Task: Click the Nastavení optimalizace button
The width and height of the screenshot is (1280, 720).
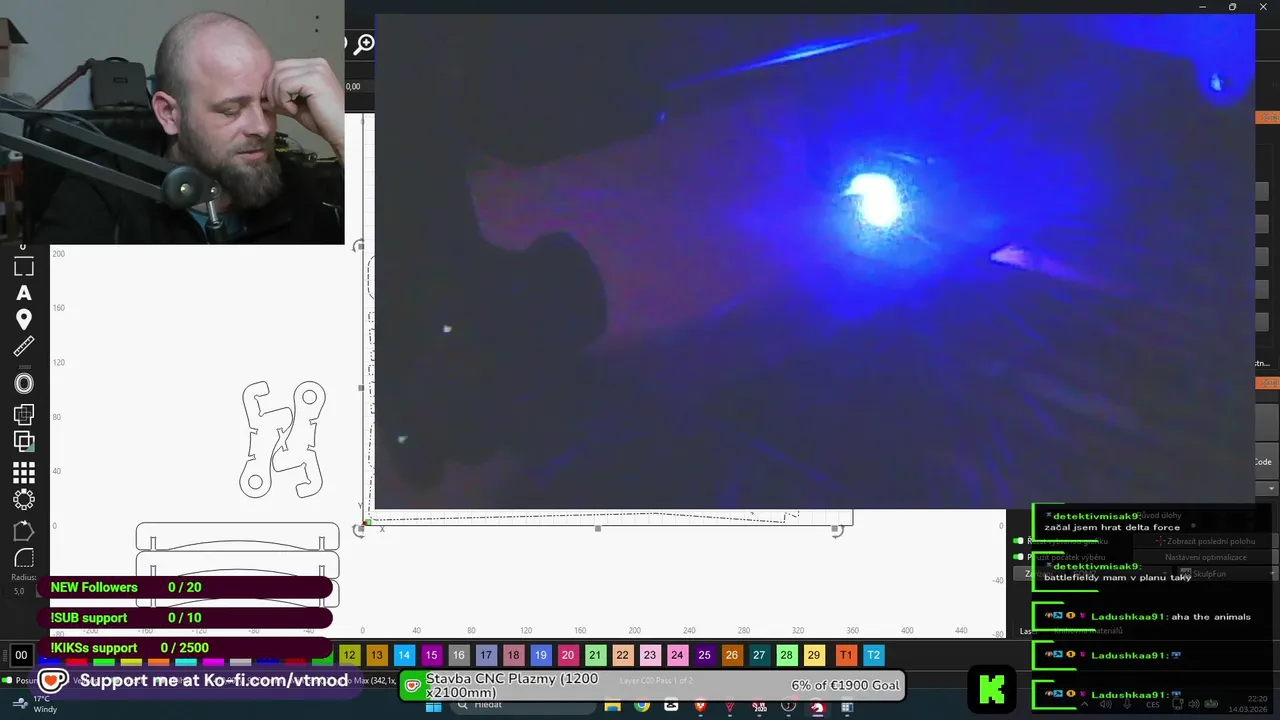Action: 1205,557
